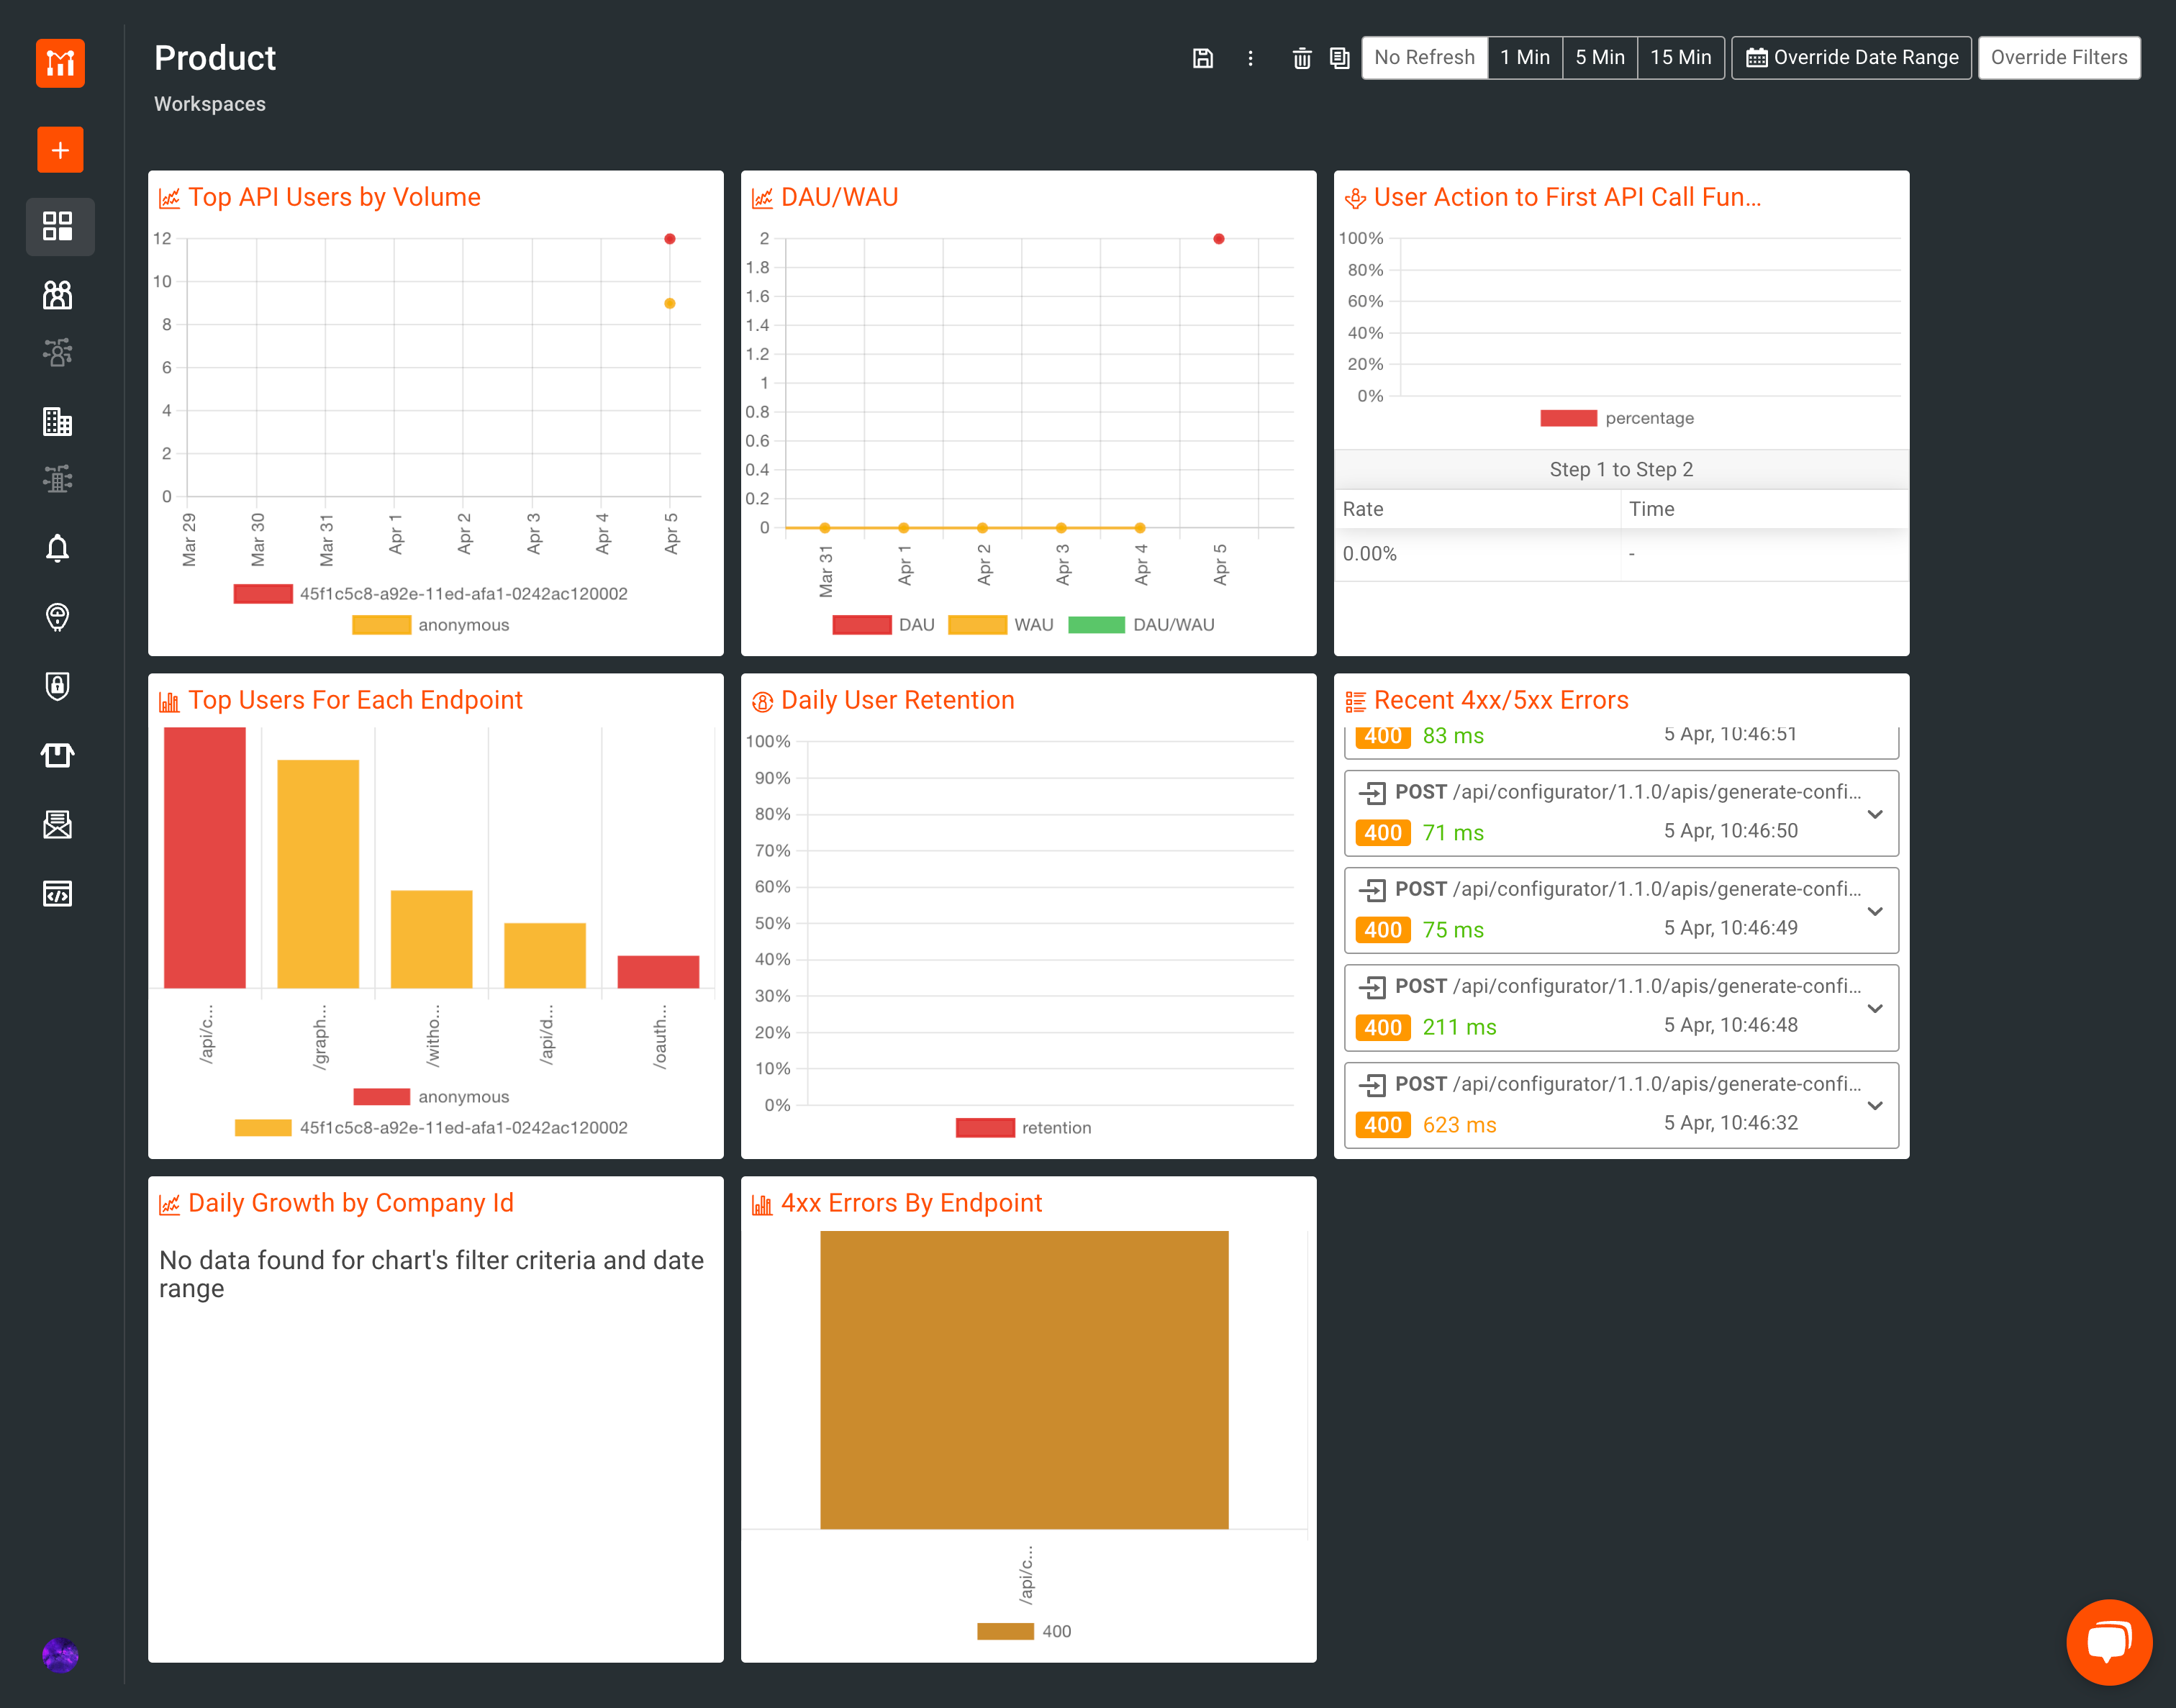The image size is (2176, 1708).
Task: Open the Top API Users by Volume title
Action: click(334, 197)
